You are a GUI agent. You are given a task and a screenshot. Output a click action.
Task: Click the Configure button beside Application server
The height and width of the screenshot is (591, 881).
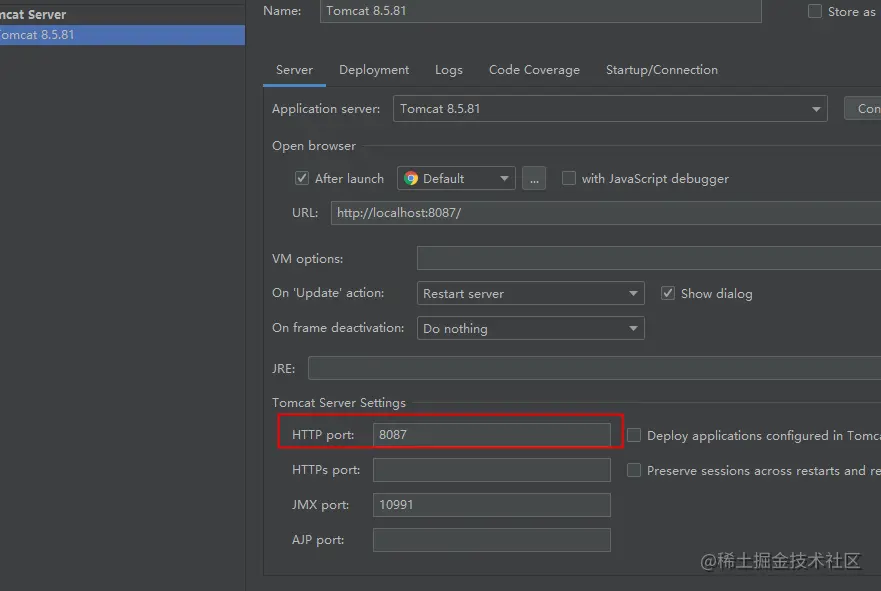[x=863, y=108]
